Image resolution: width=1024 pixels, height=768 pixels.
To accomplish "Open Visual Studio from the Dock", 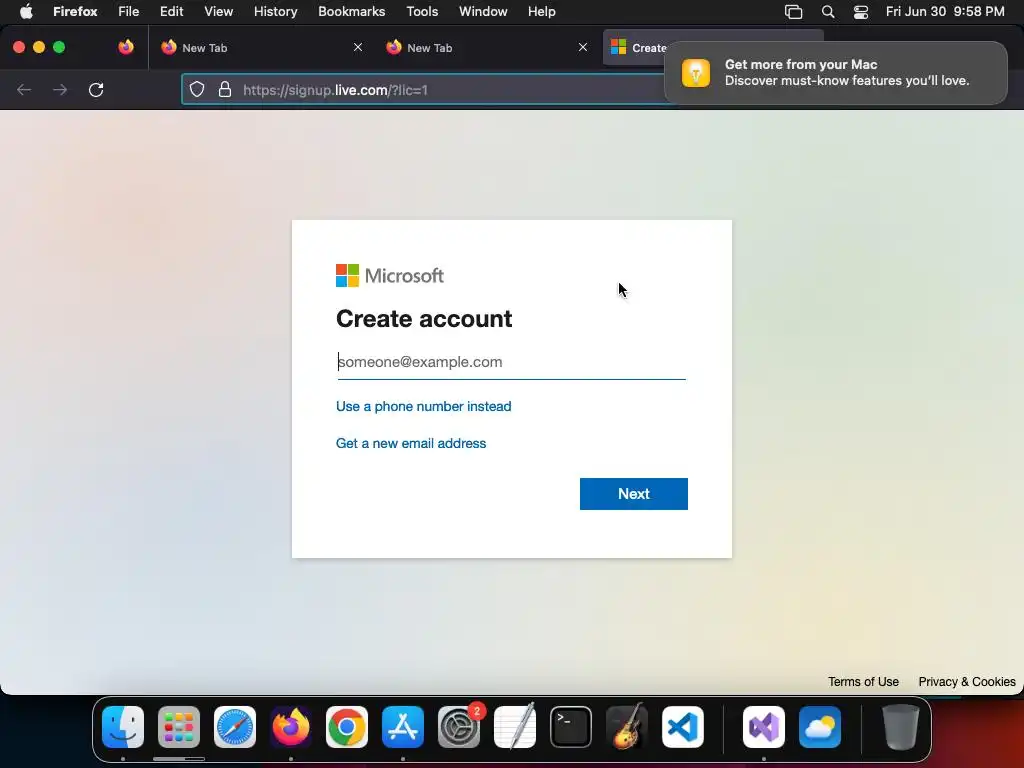I will (764, 727).
